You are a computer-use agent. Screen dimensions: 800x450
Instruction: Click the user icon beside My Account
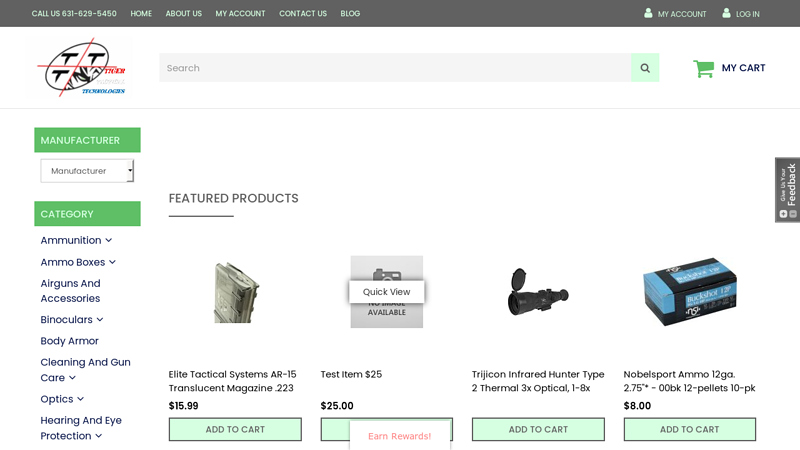pos(648,13)
